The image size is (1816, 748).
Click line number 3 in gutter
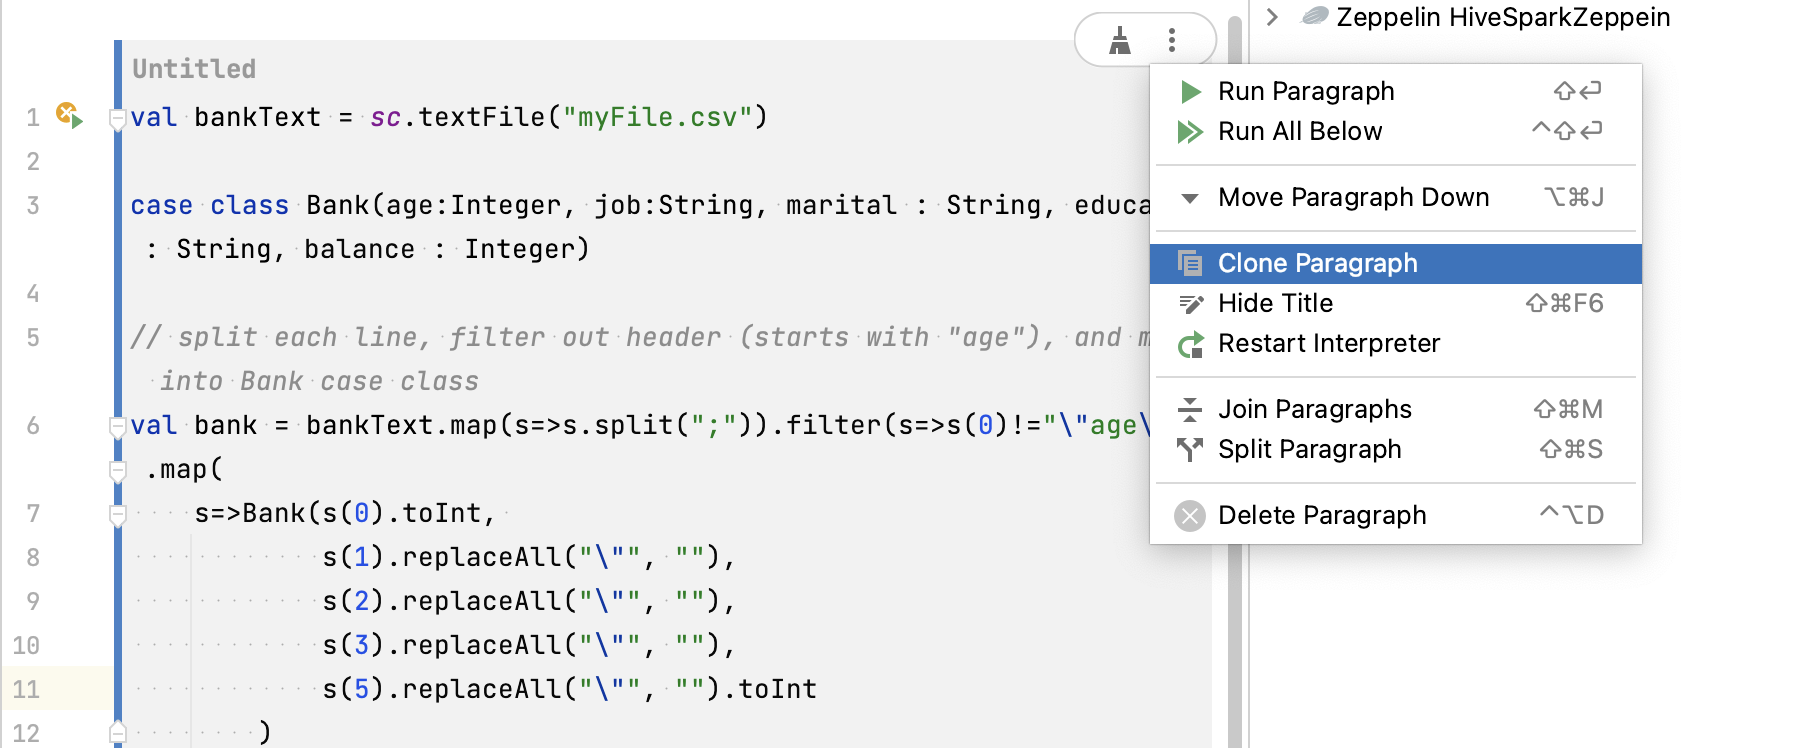coord(33,205)
